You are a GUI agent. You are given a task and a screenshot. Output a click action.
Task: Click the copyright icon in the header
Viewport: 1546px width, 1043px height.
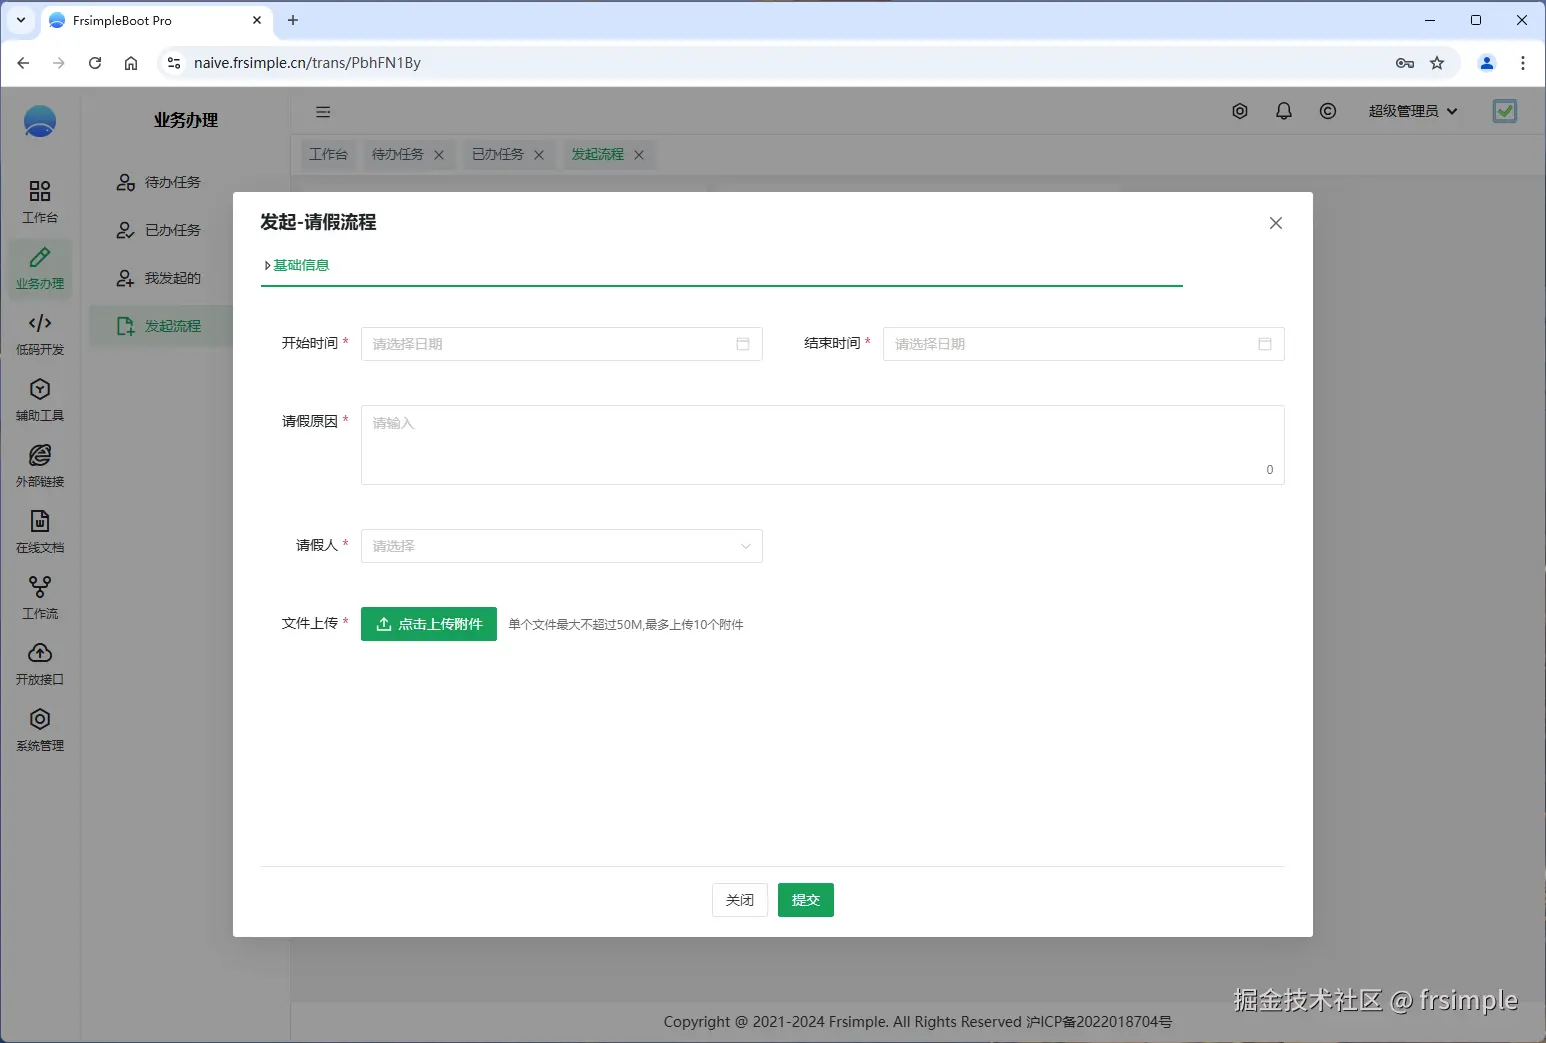tap(1327, 111)
